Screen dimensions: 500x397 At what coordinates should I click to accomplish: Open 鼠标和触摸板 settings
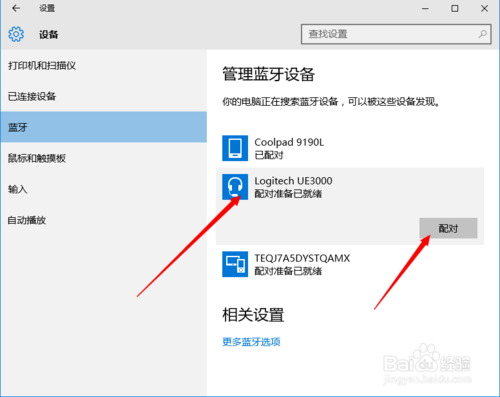104,158
